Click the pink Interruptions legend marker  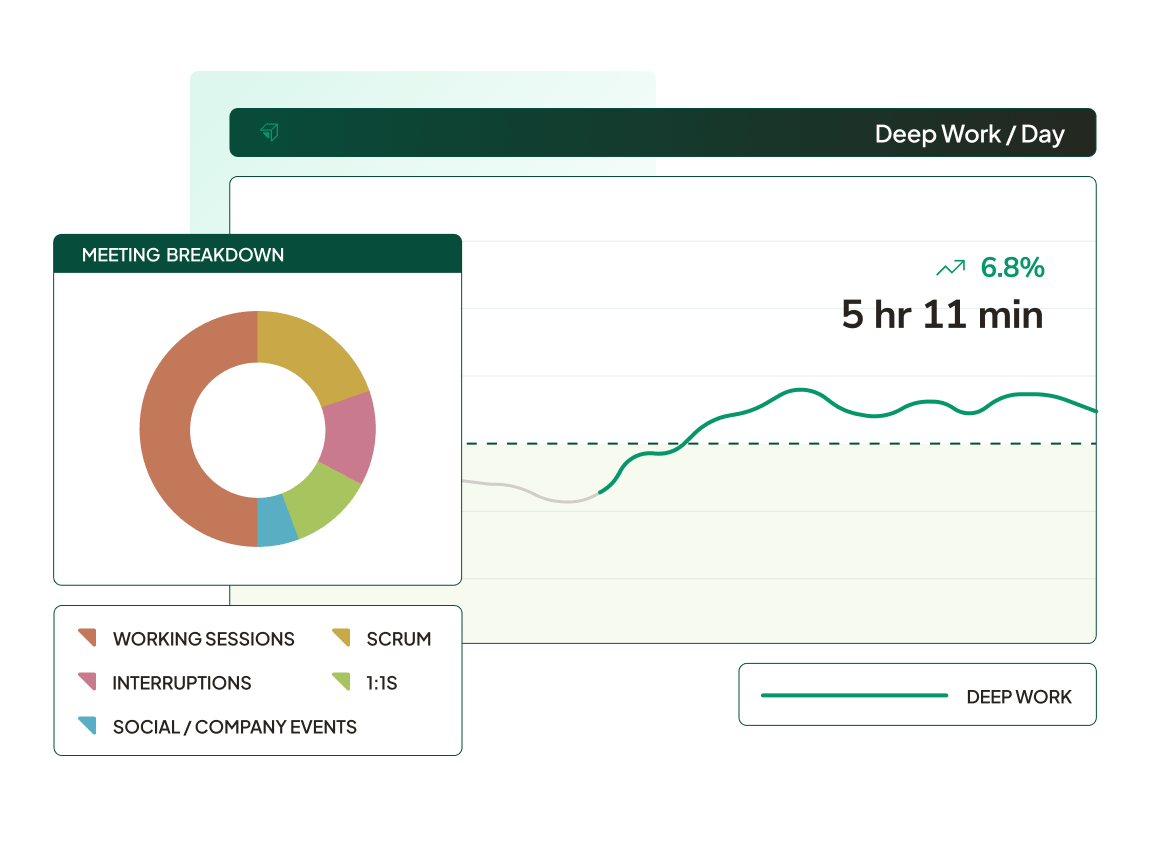87,682
